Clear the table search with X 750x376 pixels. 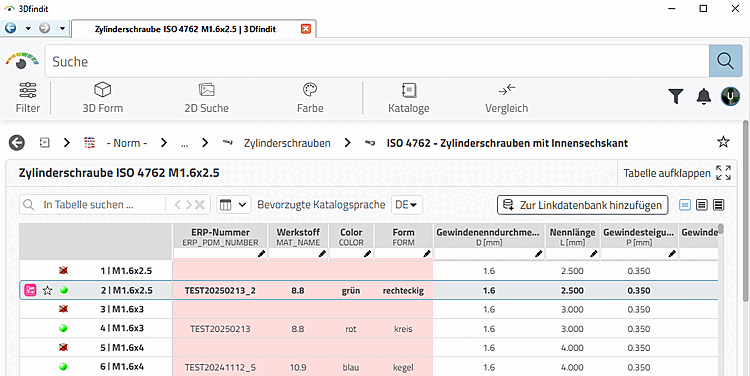(199, 205)
